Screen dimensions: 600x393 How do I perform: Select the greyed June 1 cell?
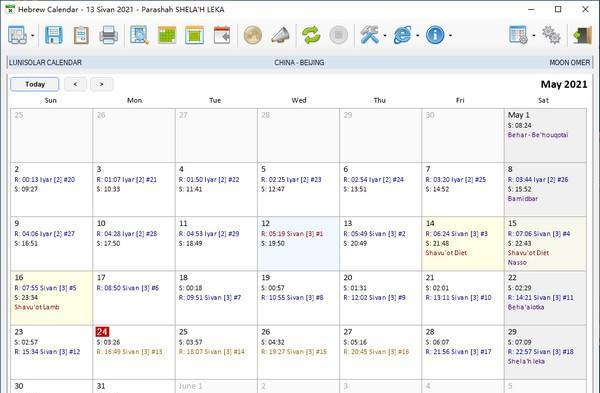coord(216,386)
